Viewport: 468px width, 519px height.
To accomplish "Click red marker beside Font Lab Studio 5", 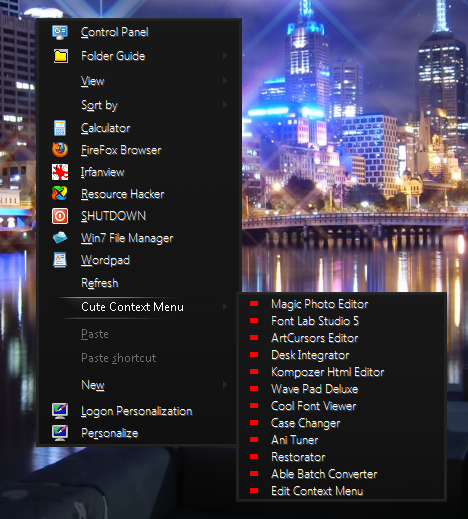I will tap(254, 321).
